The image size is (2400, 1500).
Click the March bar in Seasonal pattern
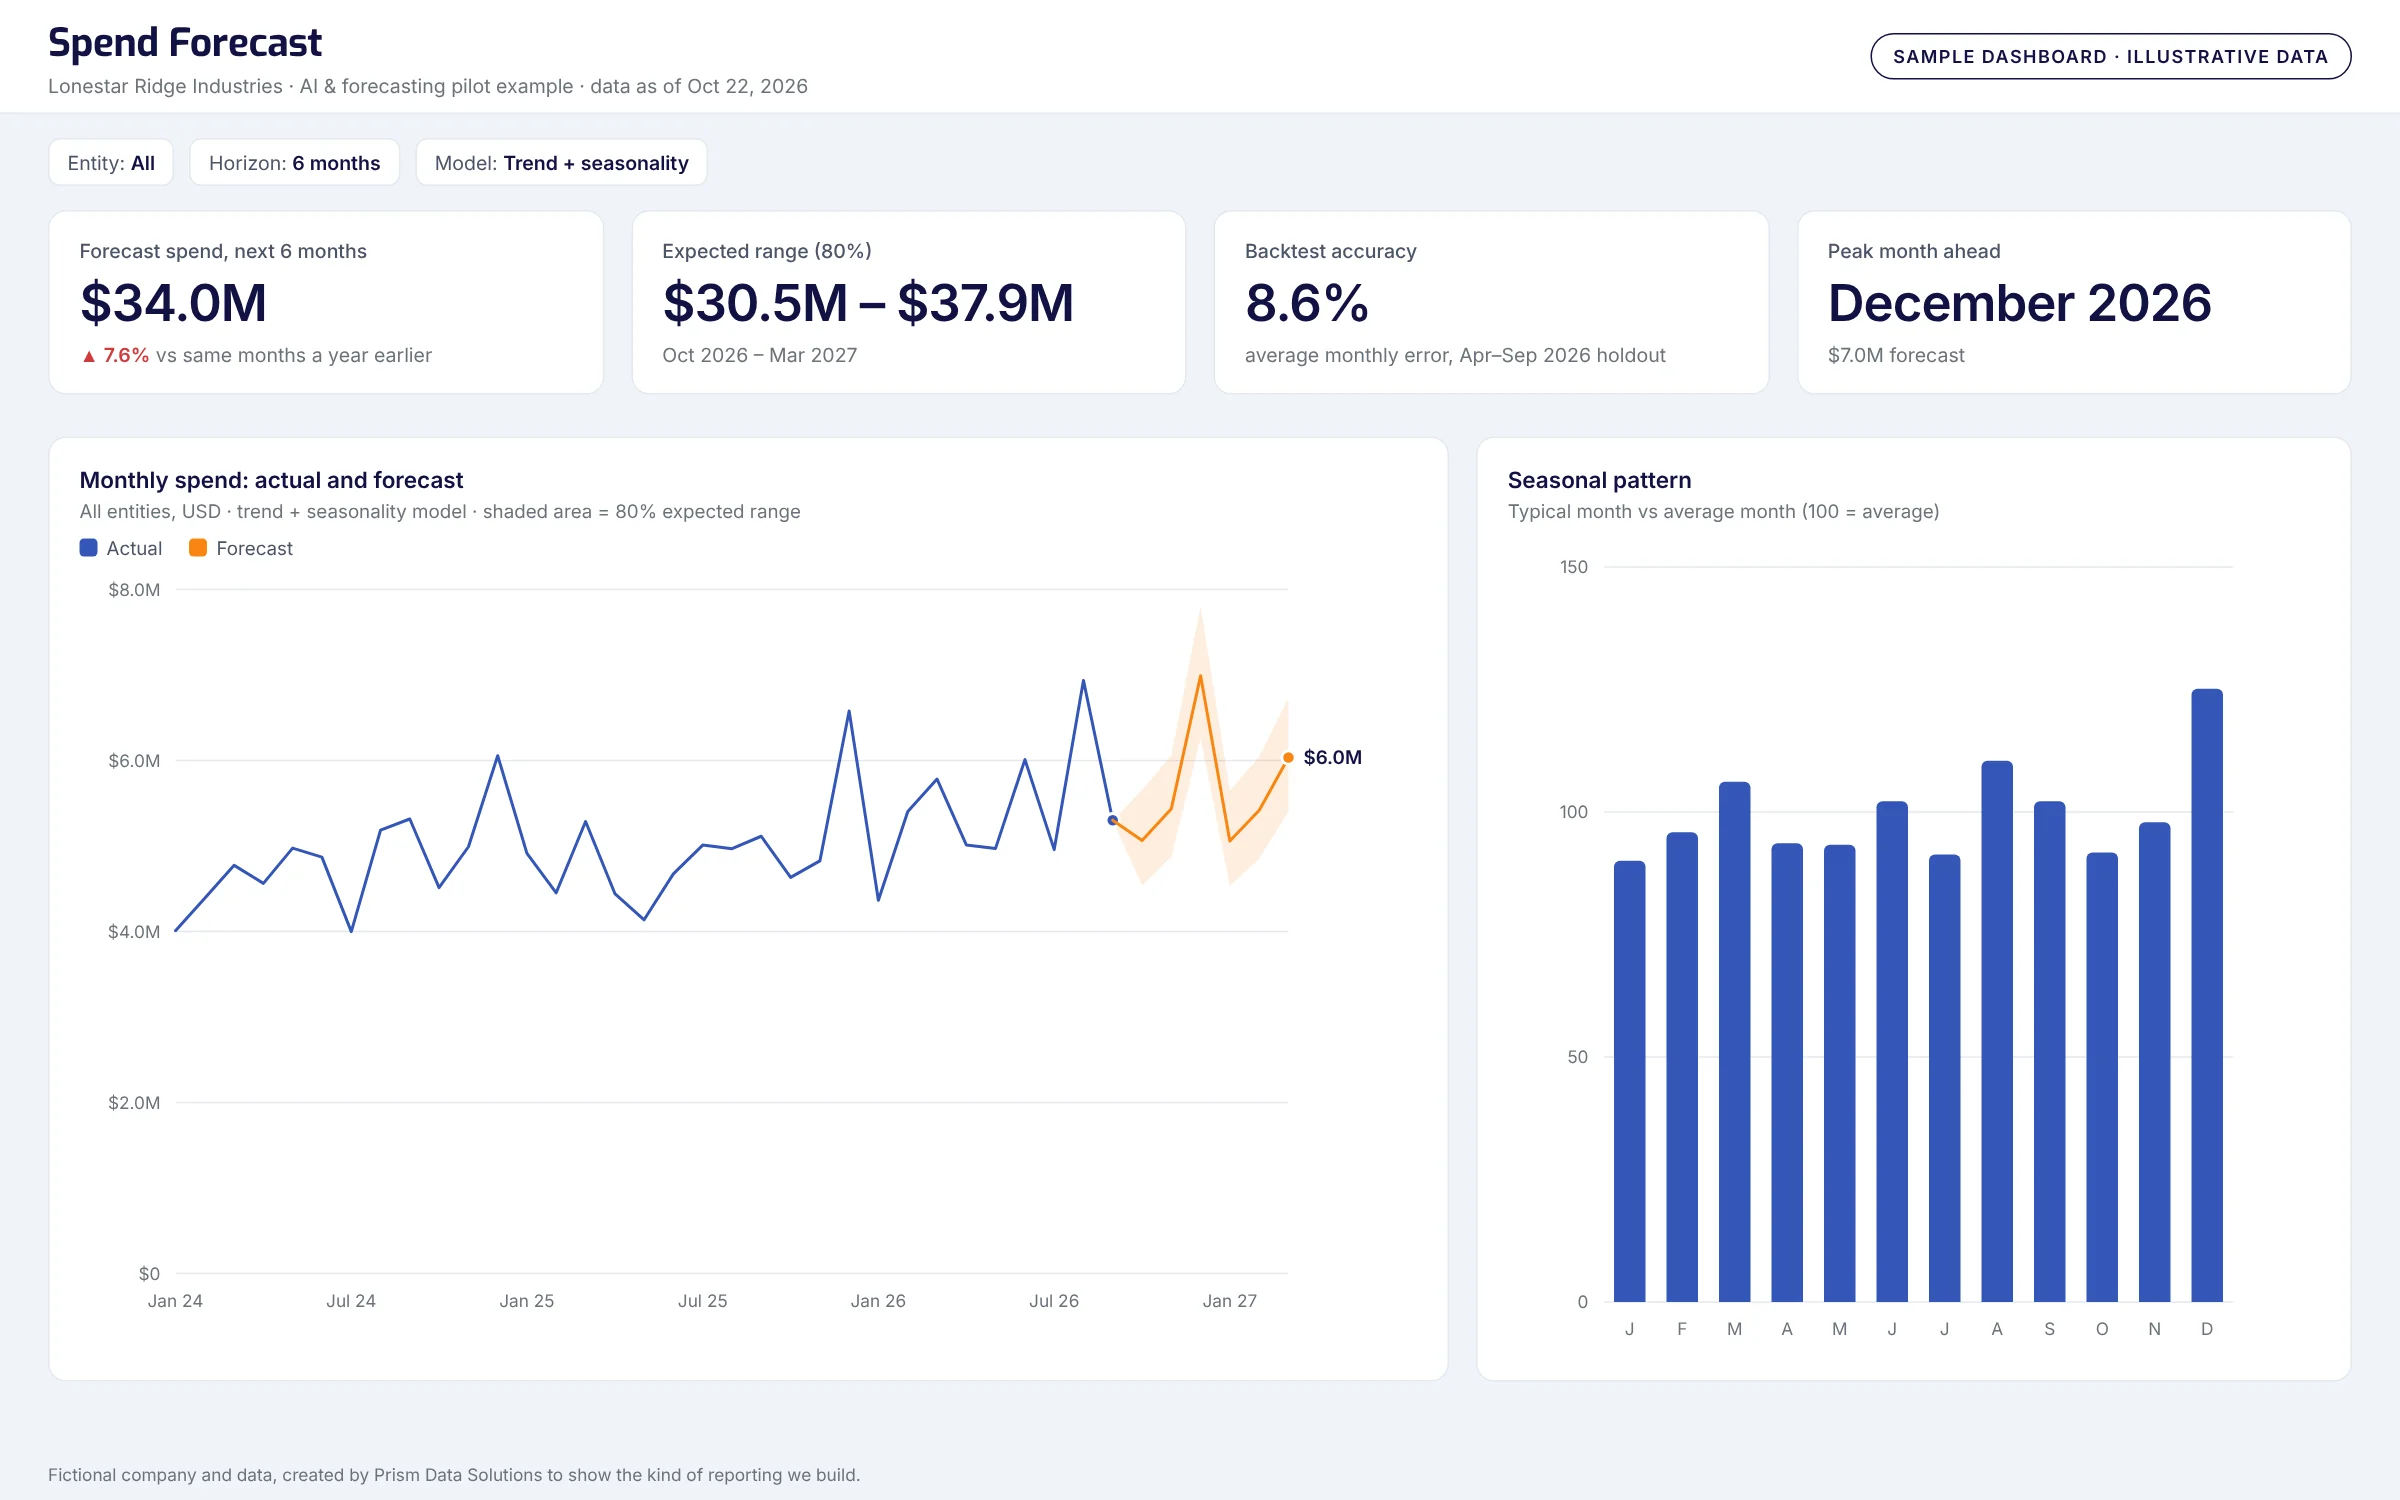(1734, 1042)
